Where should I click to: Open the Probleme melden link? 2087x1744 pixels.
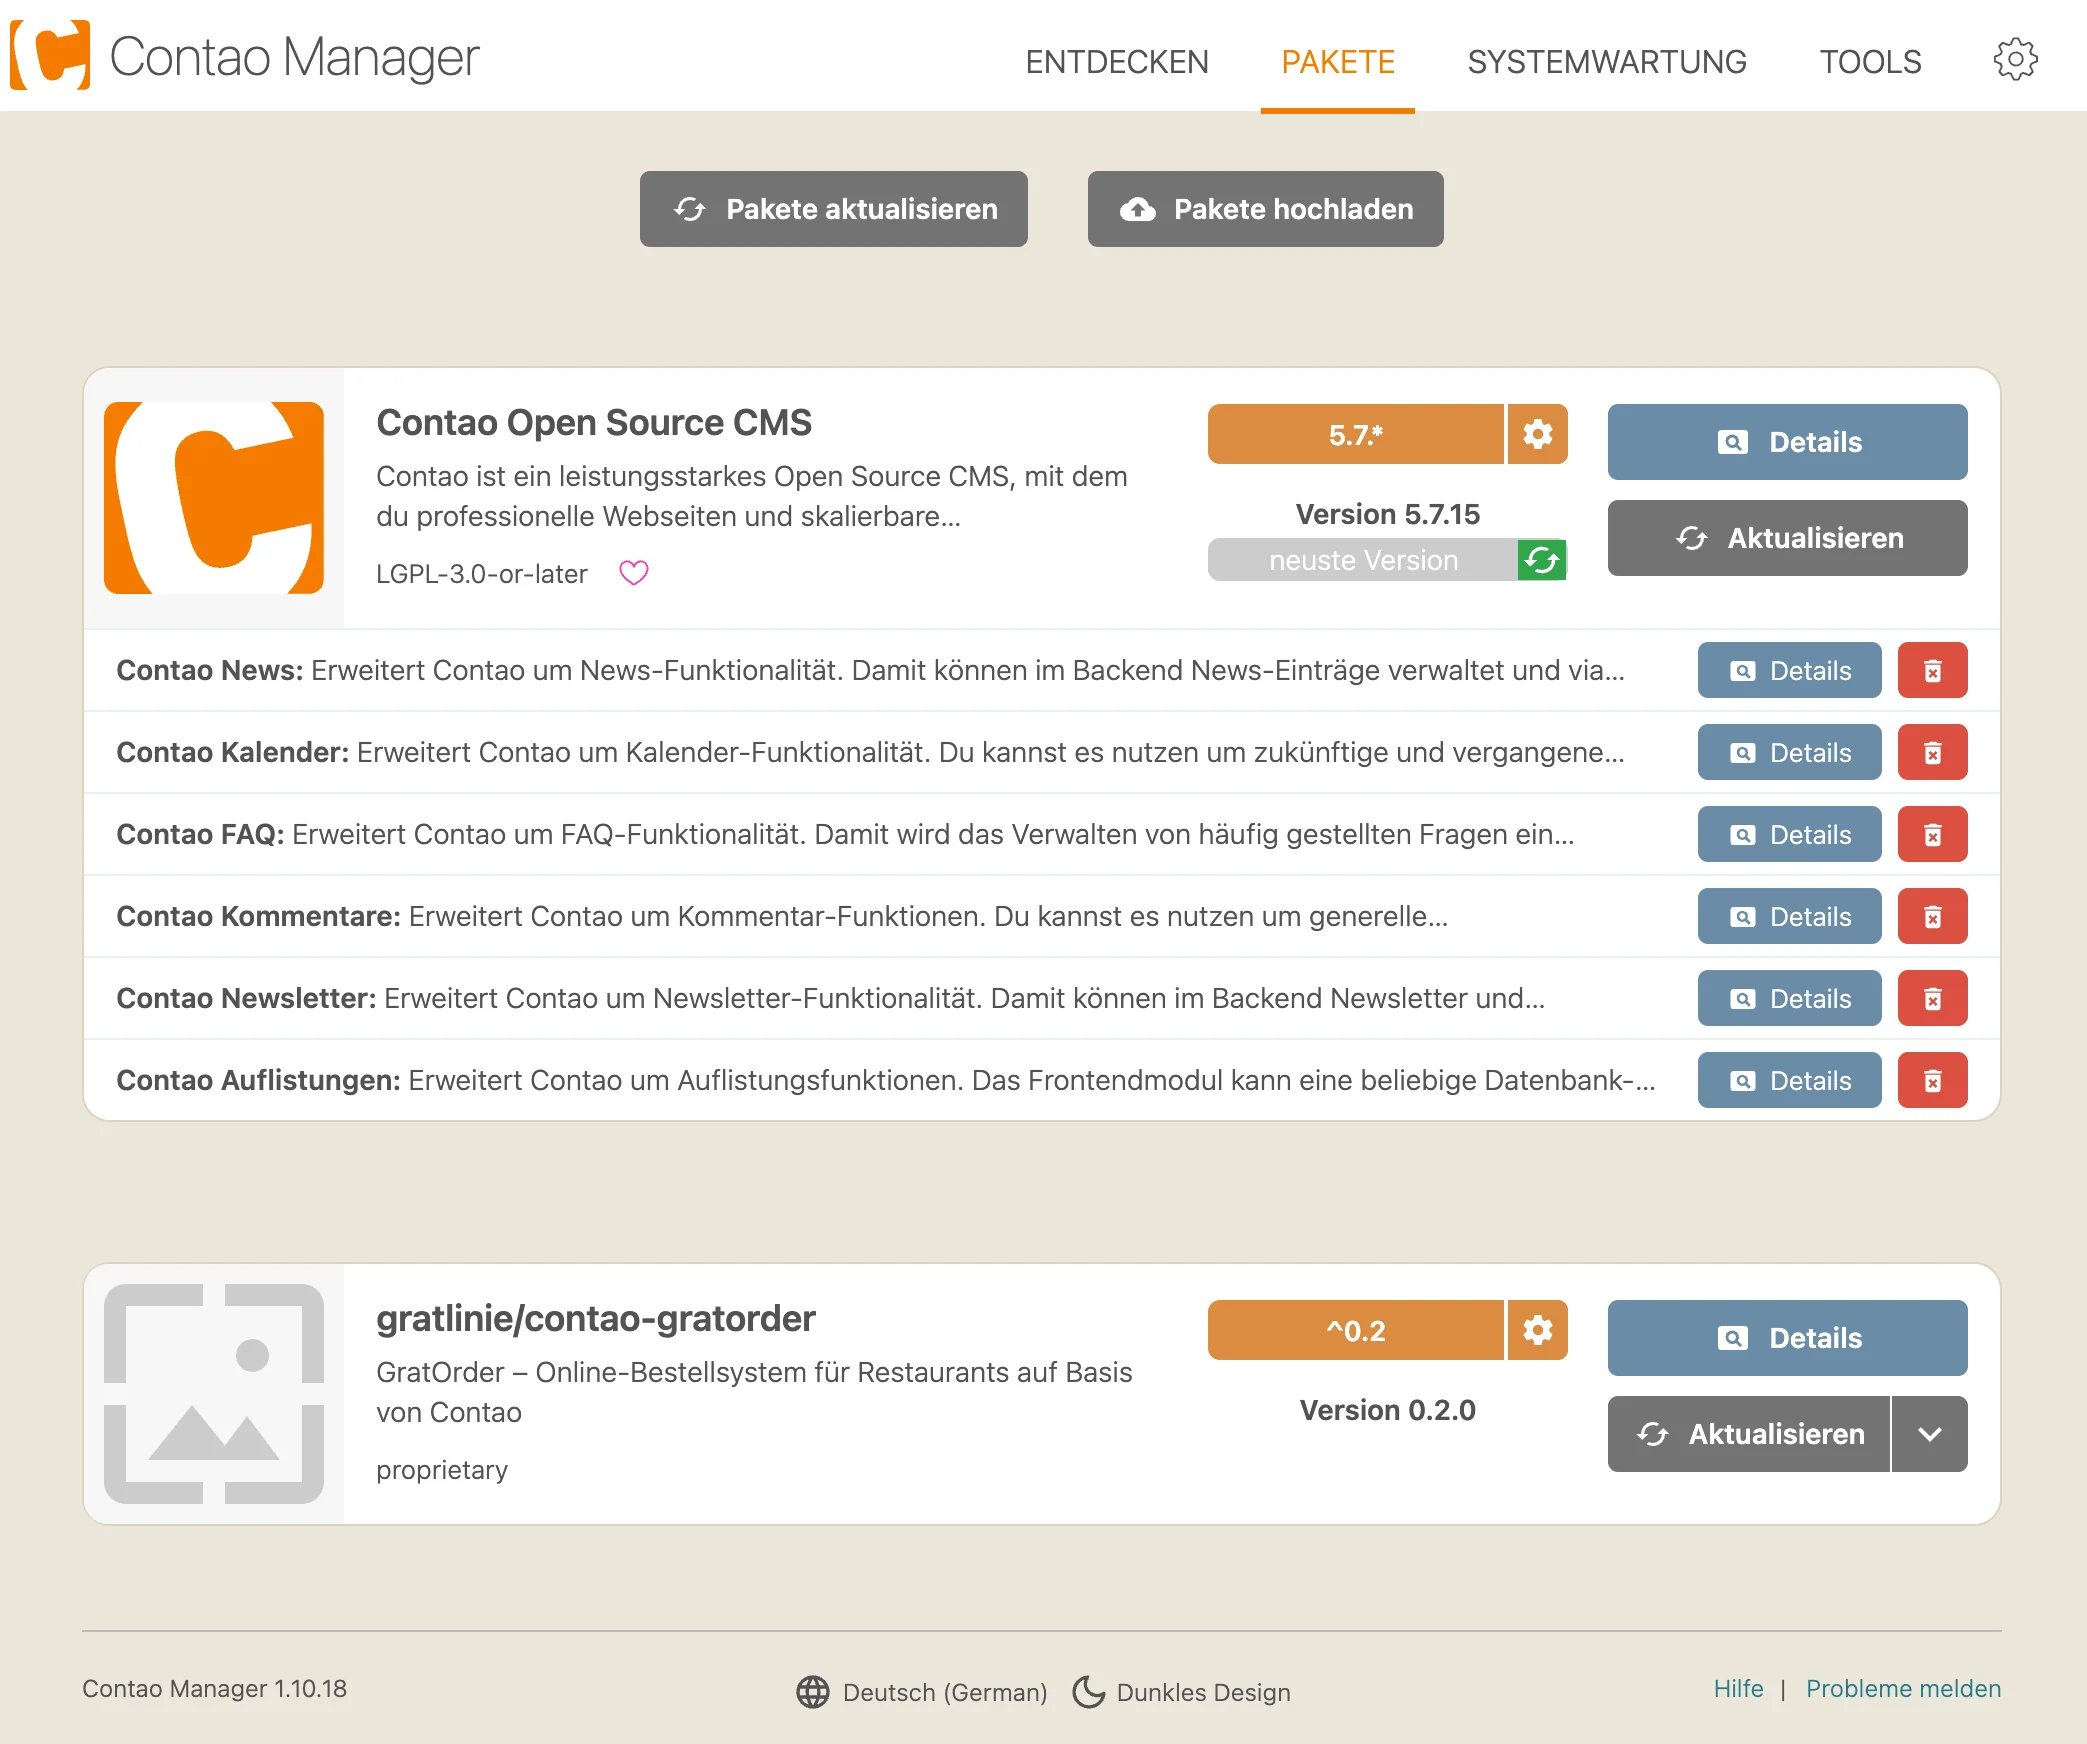[x=1903, y=1688]
